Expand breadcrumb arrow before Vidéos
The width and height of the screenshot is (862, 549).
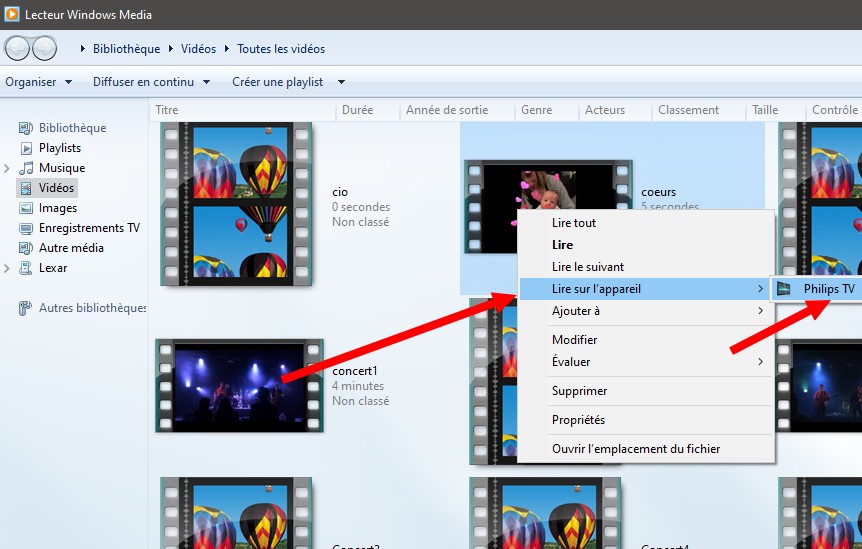coord(170,48)
